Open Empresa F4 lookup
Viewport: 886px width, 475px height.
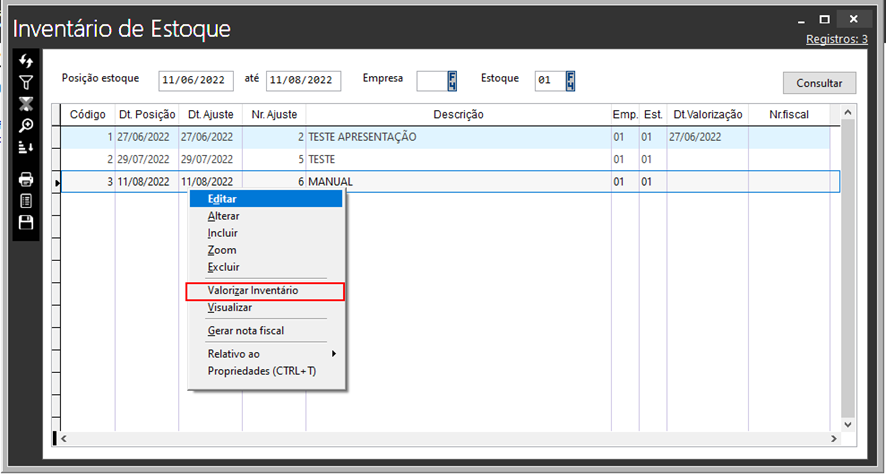(452, 80)
